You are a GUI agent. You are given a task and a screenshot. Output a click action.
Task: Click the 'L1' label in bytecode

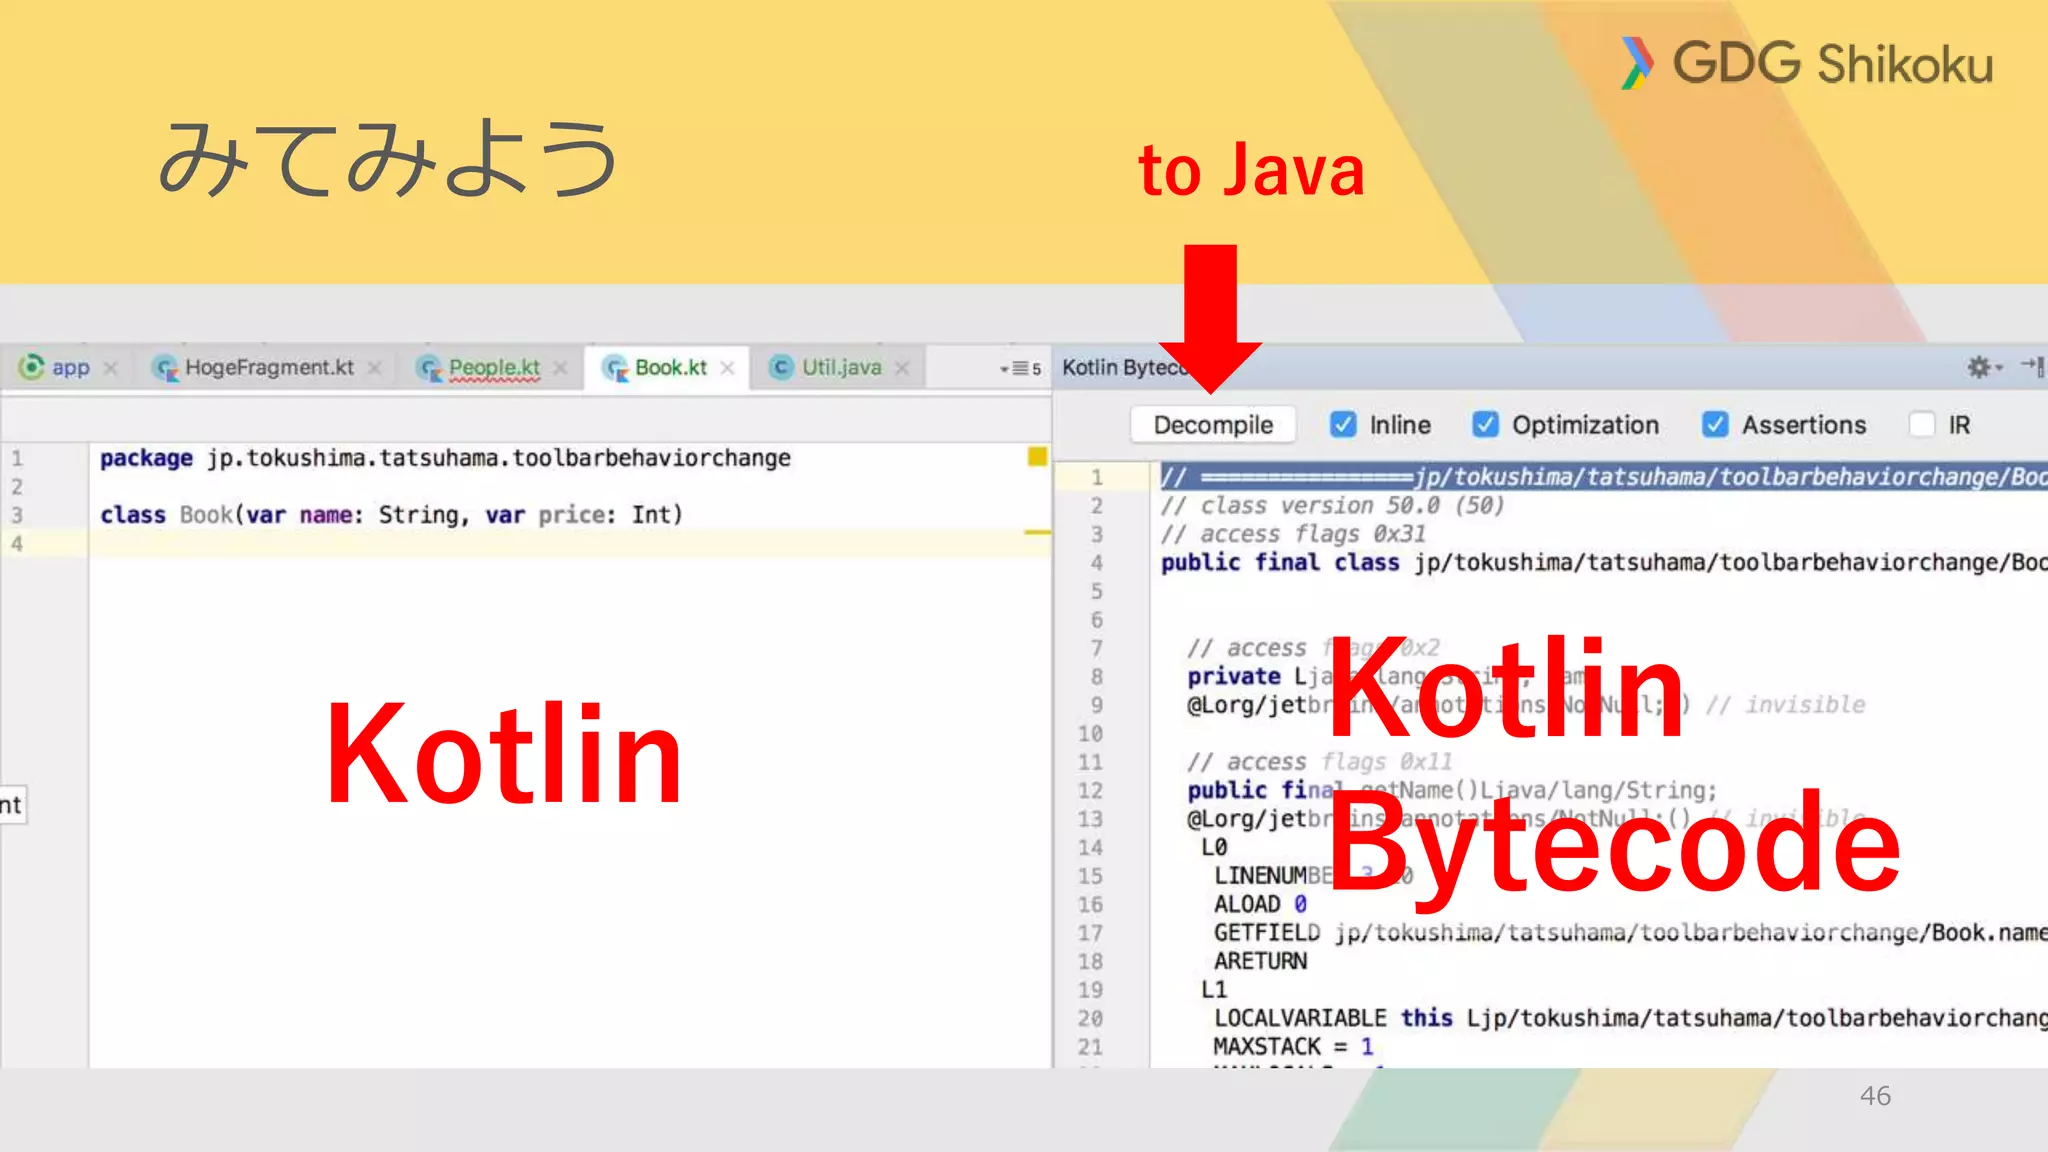1214,990
